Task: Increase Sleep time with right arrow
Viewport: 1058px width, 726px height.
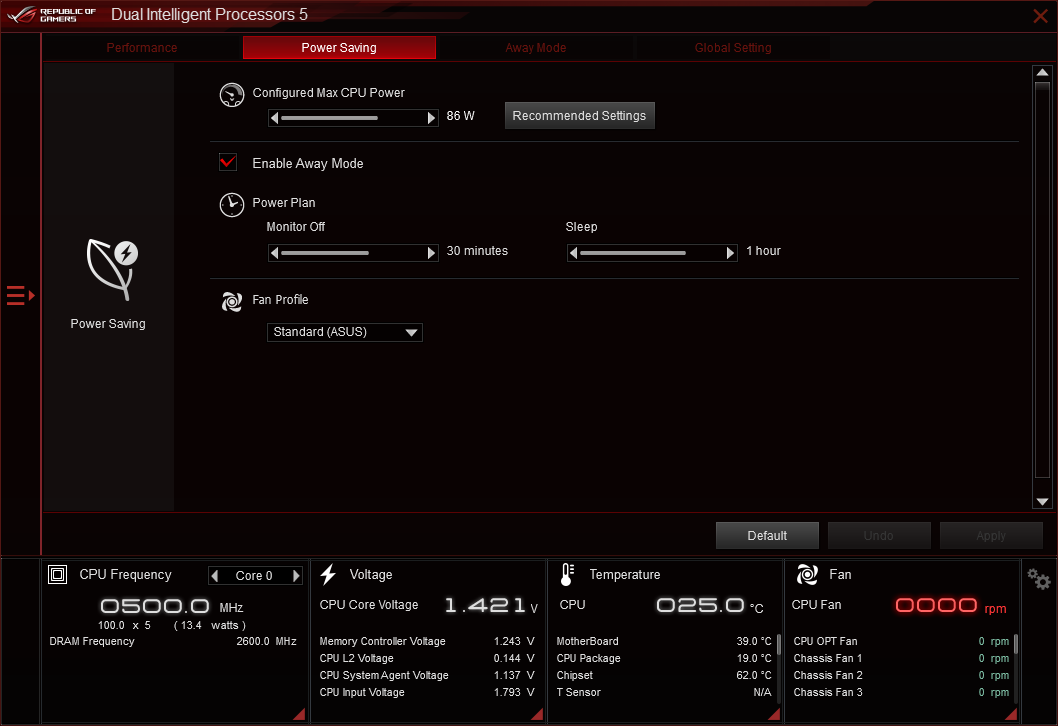Action: [730, 253]
